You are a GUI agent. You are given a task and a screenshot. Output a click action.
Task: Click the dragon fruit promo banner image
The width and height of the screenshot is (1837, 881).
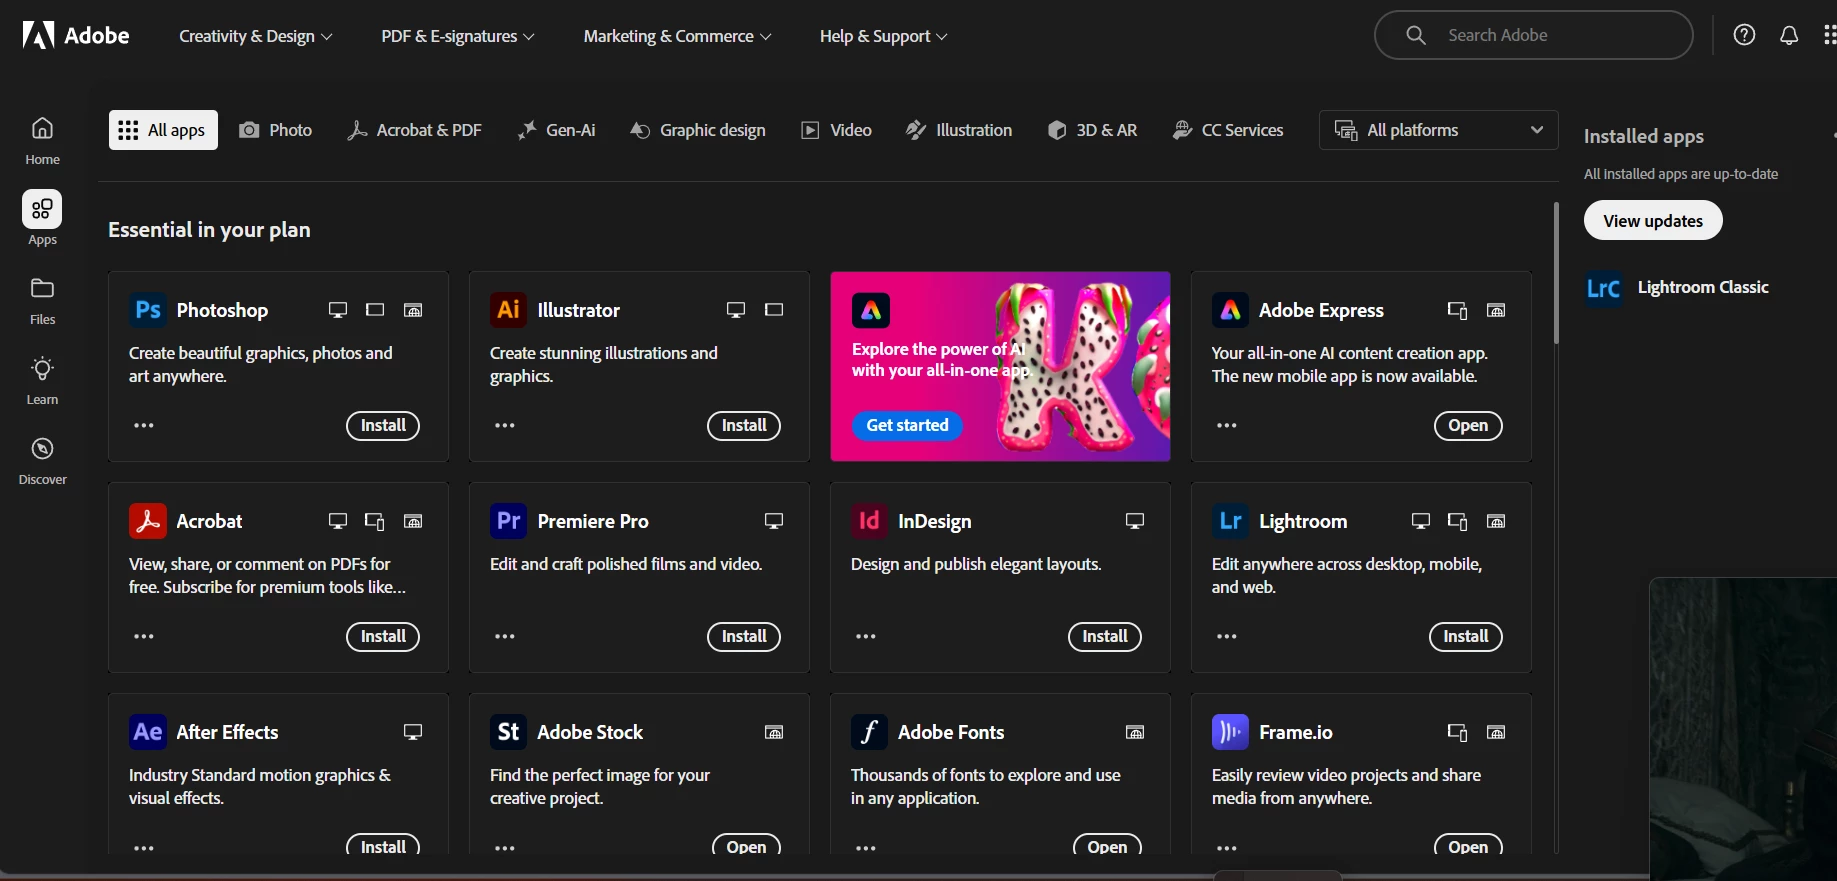point(1000,366)
